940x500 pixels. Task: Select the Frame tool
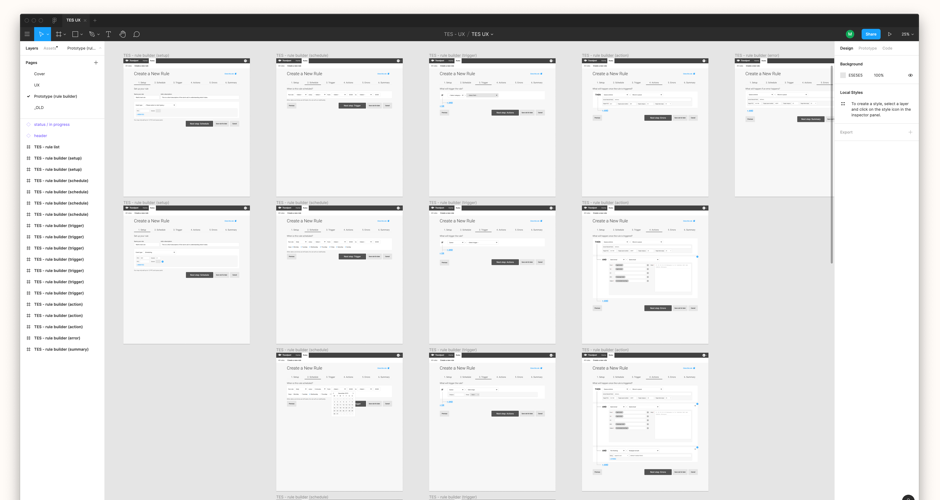click(x=59, y=34)
